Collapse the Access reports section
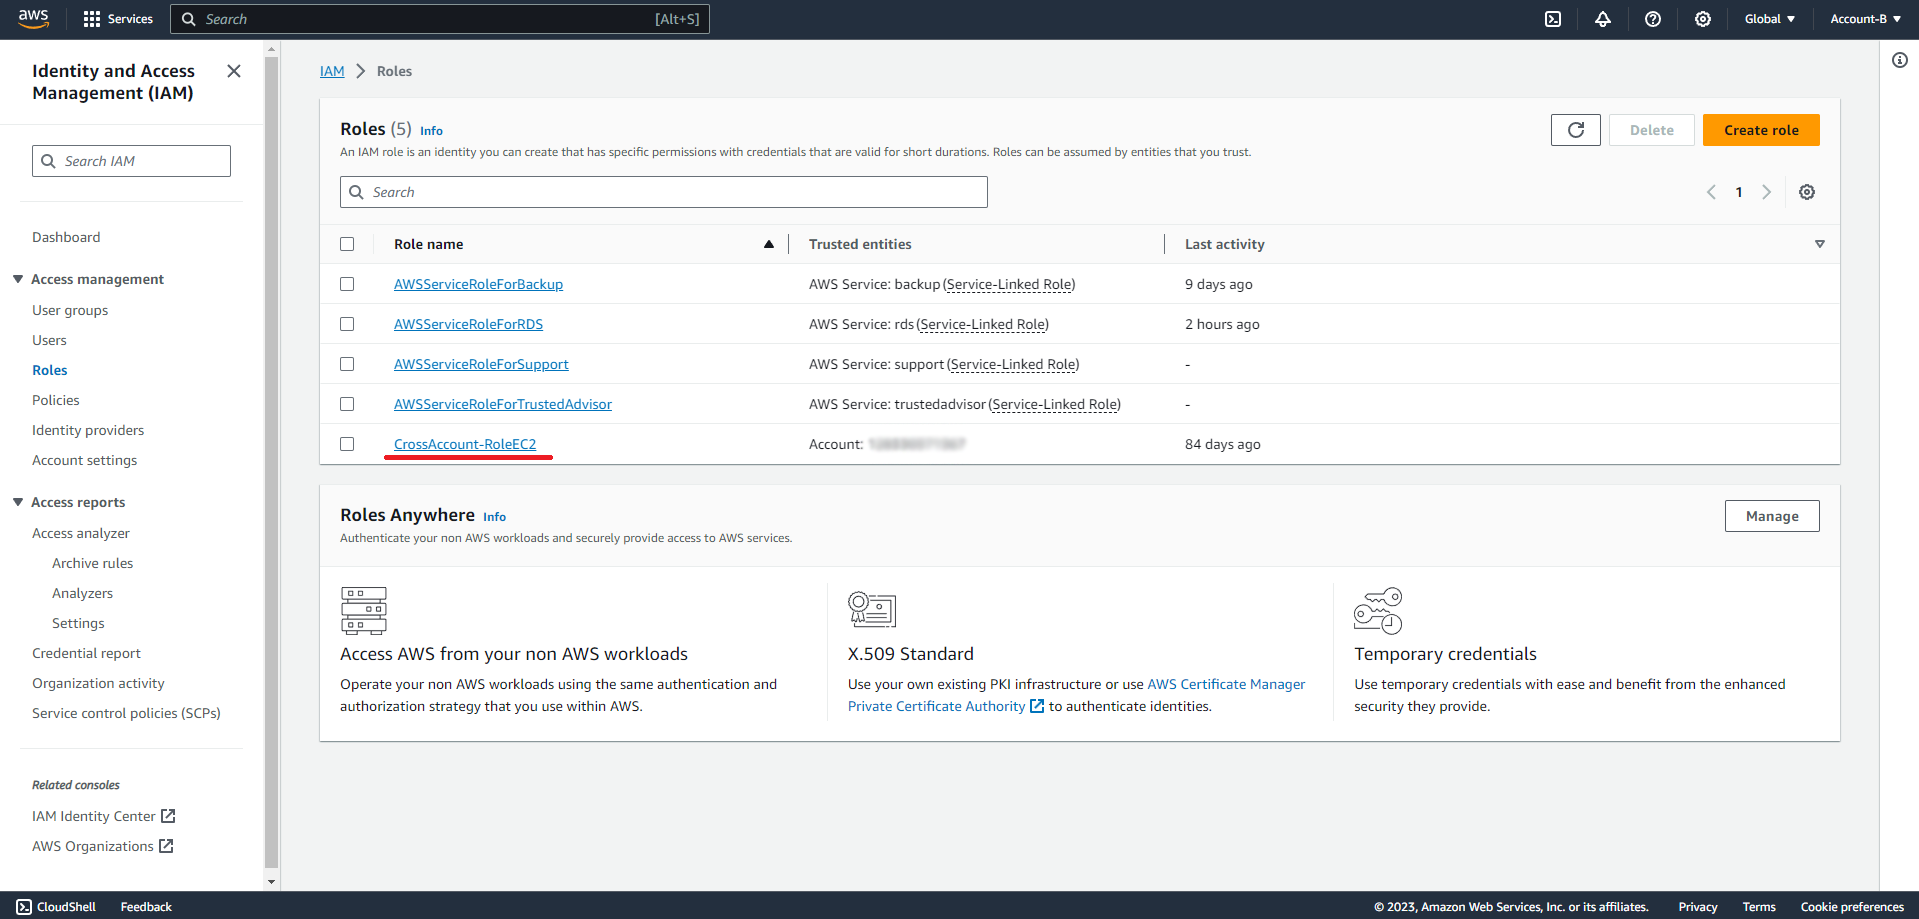Viewport: 1919px width, 919px height. coord(18,502)
